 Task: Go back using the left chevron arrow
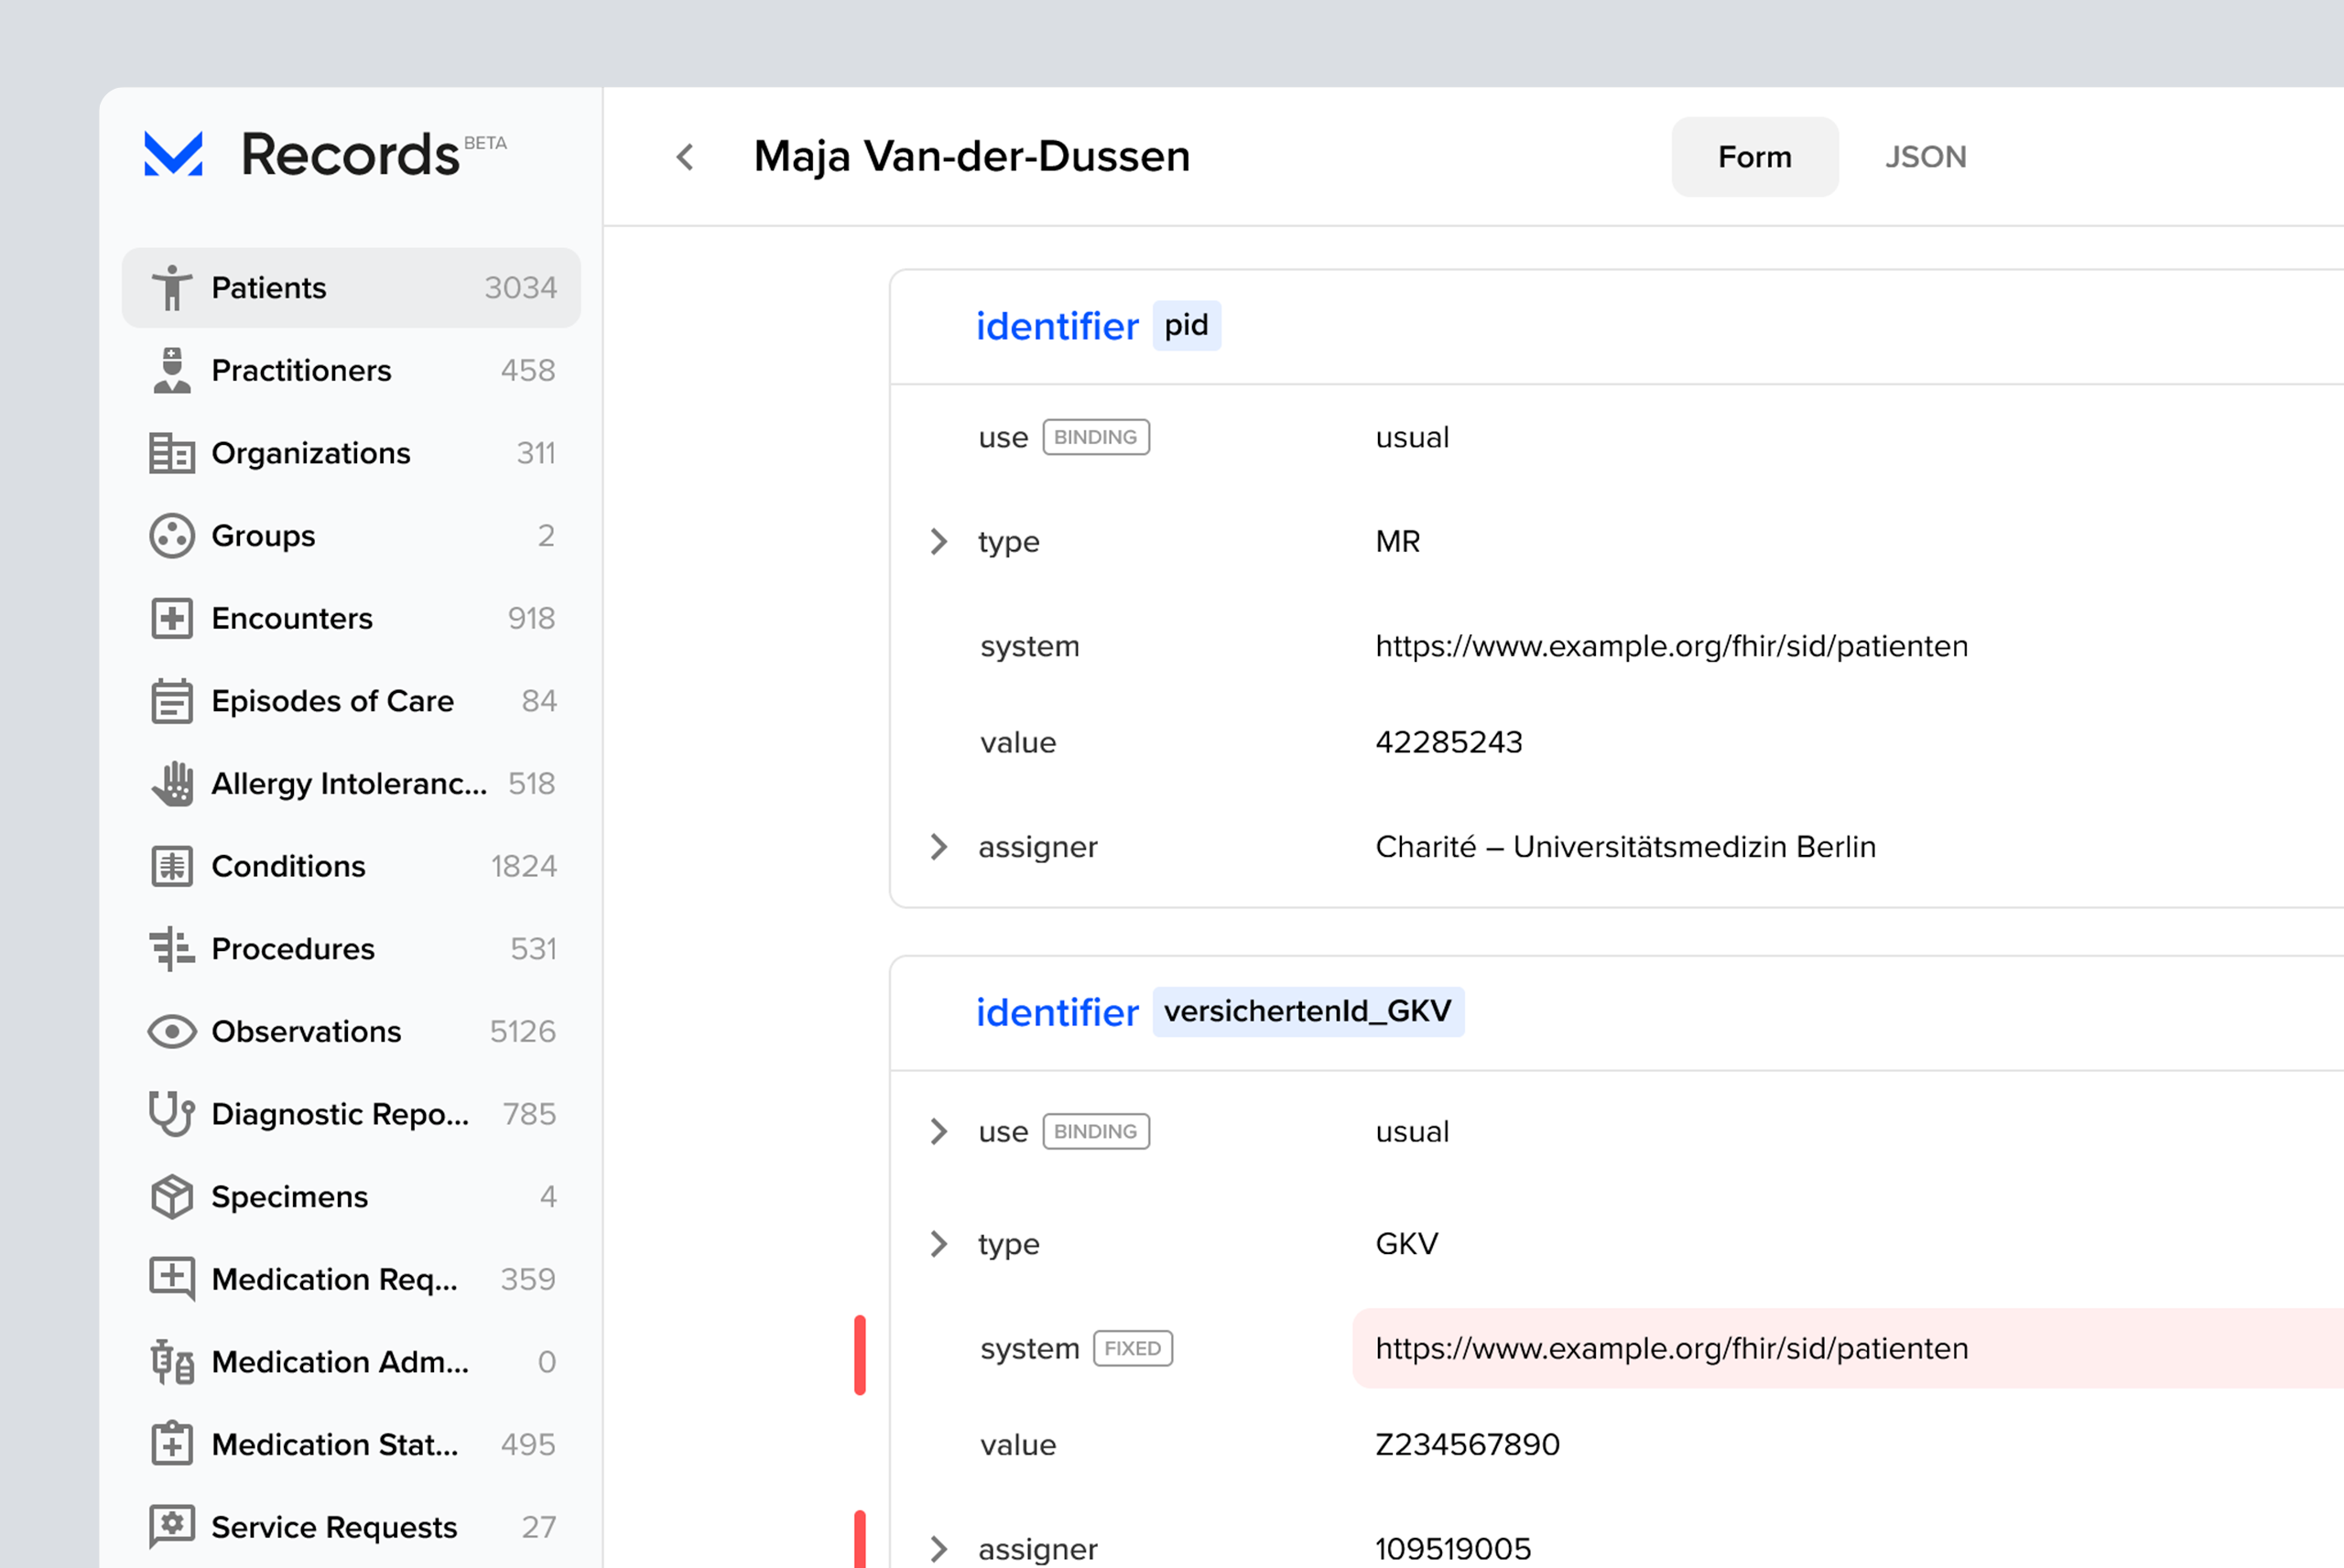[x=685, y=157]
